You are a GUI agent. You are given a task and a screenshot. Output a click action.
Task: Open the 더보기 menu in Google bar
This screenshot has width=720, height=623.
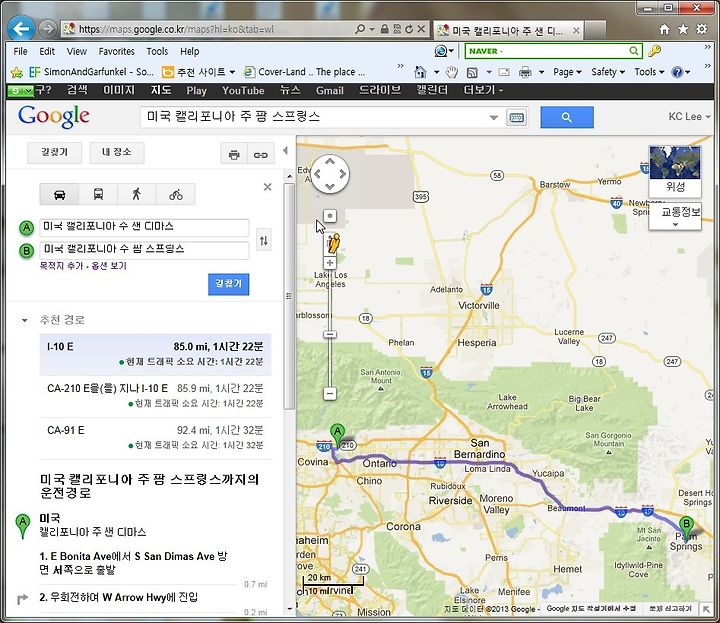[483, 90]
